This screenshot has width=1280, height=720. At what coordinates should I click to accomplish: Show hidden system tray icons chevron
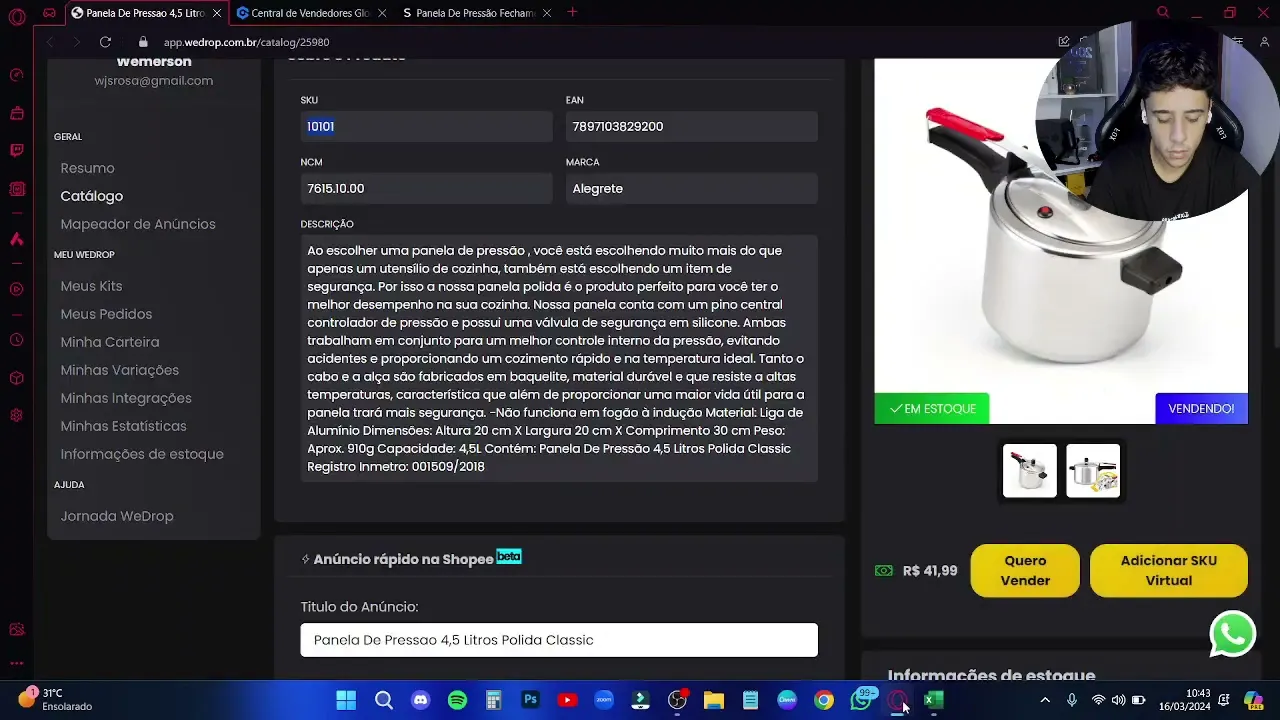(1045, 700)
